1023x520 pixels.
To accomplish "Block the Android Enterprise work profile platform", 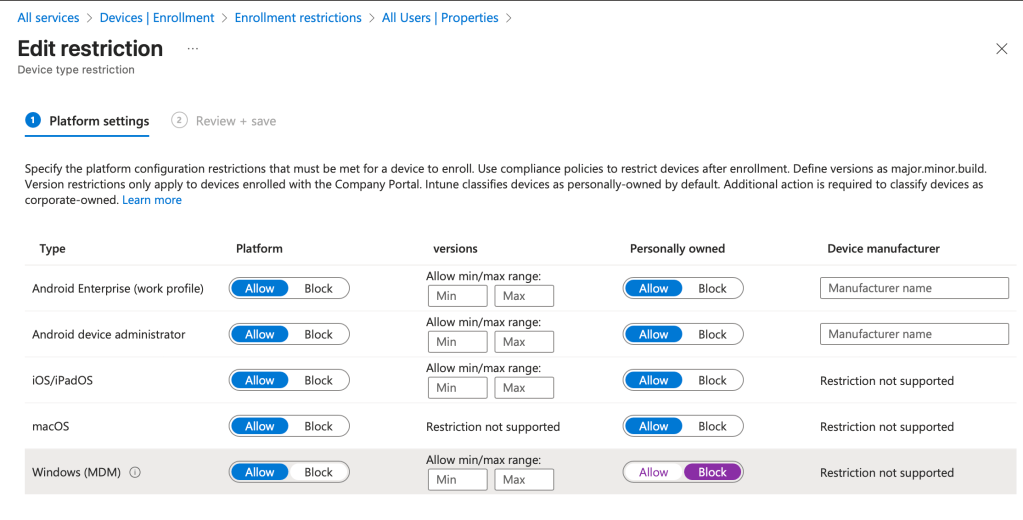I will coord(318,288).
